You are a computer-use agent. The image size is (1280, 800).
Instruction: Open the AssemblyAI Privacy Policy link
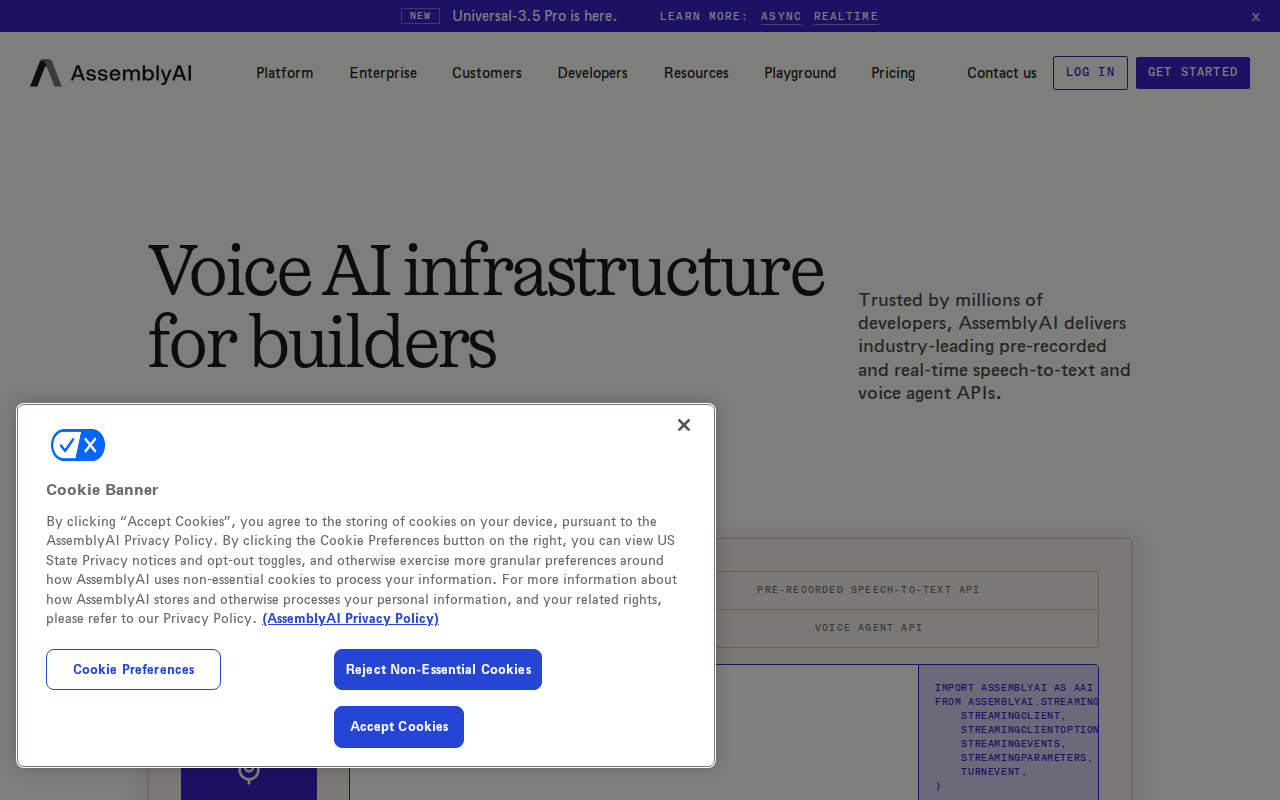point(350,619)
